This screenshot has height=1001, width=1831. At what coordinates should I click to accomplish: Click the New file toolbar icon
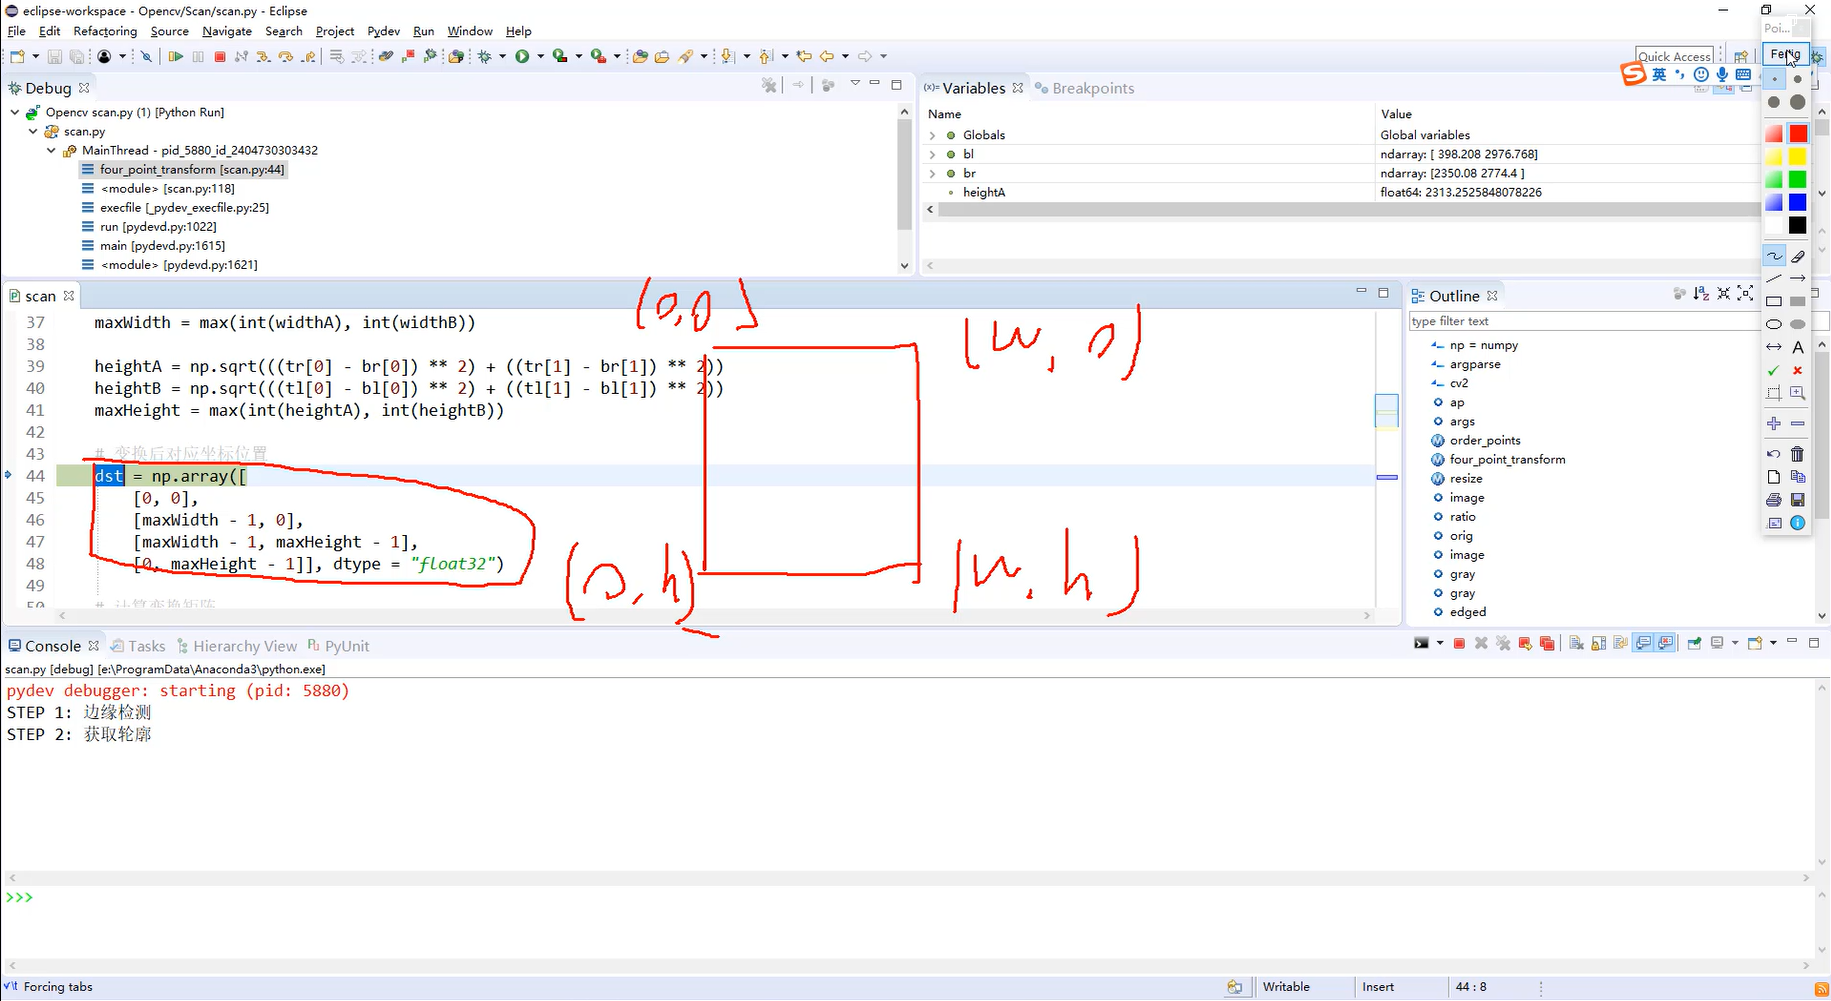tap(17, 56)
